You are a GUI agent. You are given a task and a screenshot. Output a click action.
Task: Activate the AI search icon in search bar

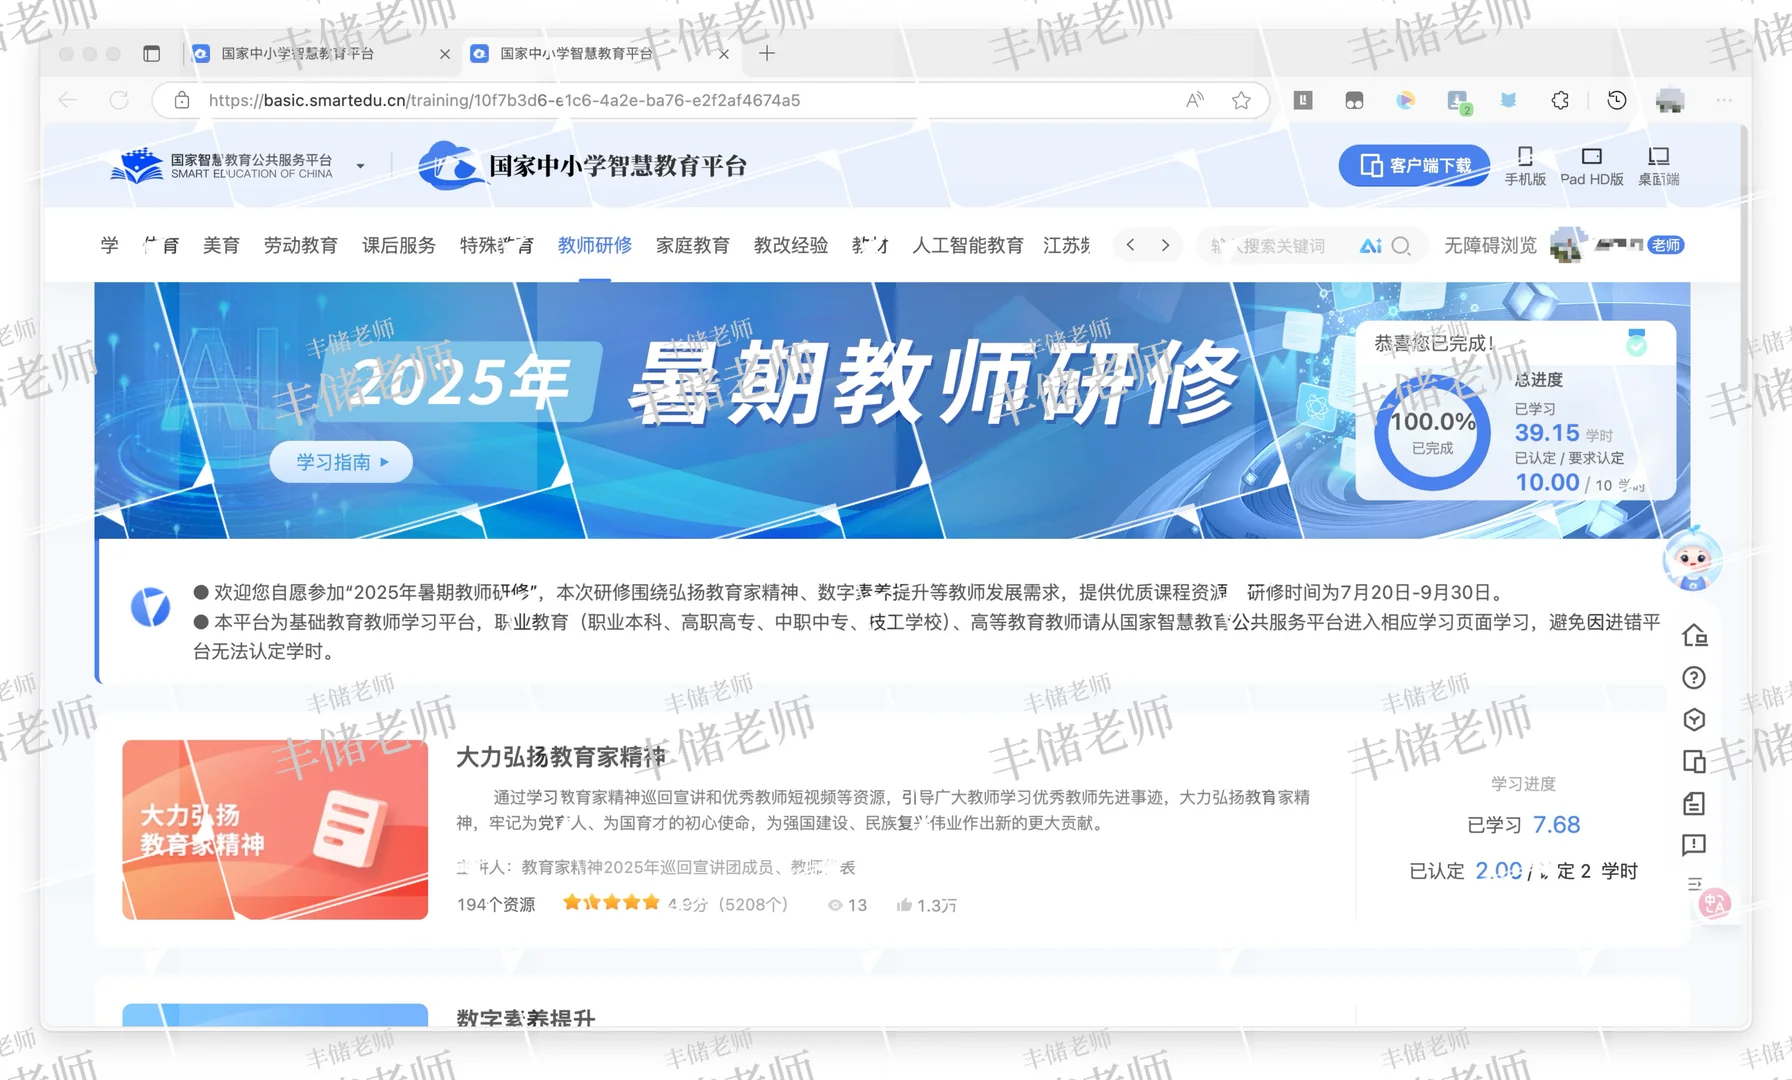pos(1370,245)
